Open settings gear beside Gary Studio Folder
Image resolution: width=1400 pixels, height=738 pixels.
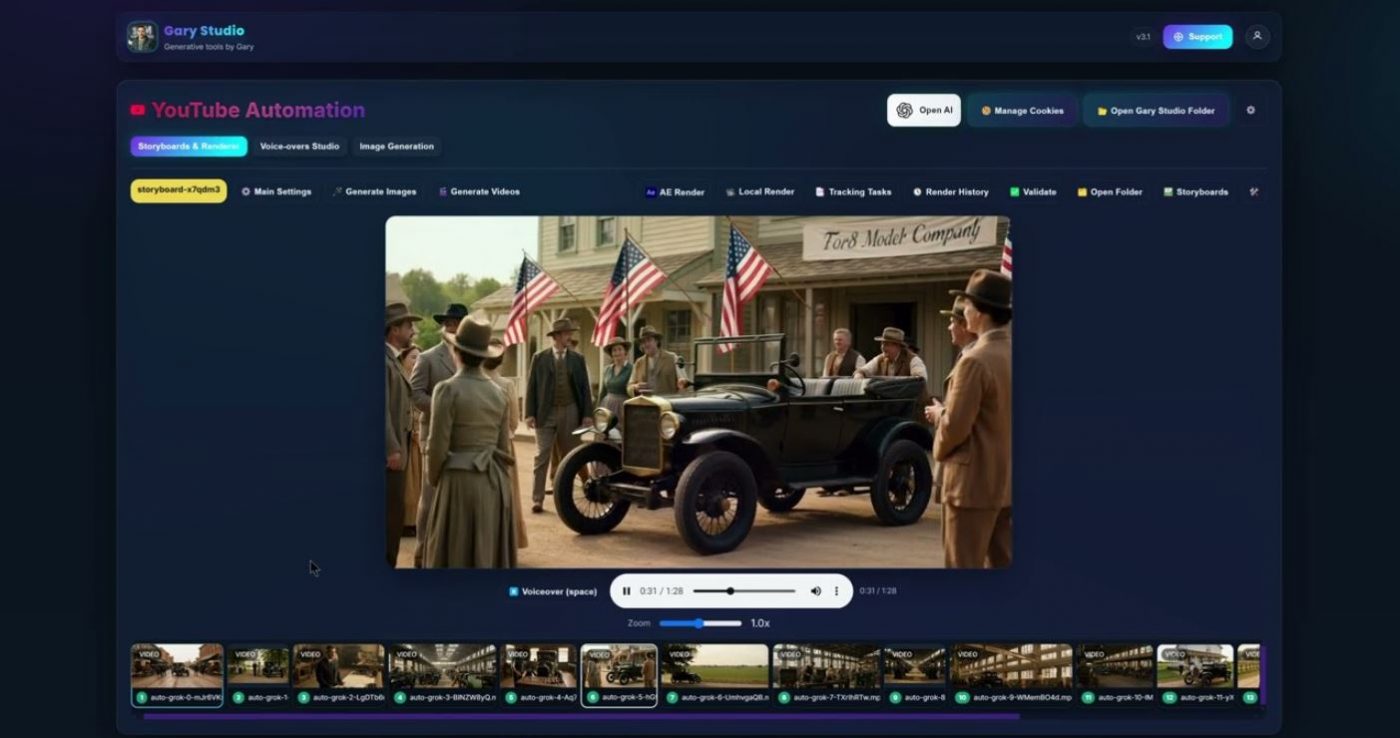tap(1250, 110)
